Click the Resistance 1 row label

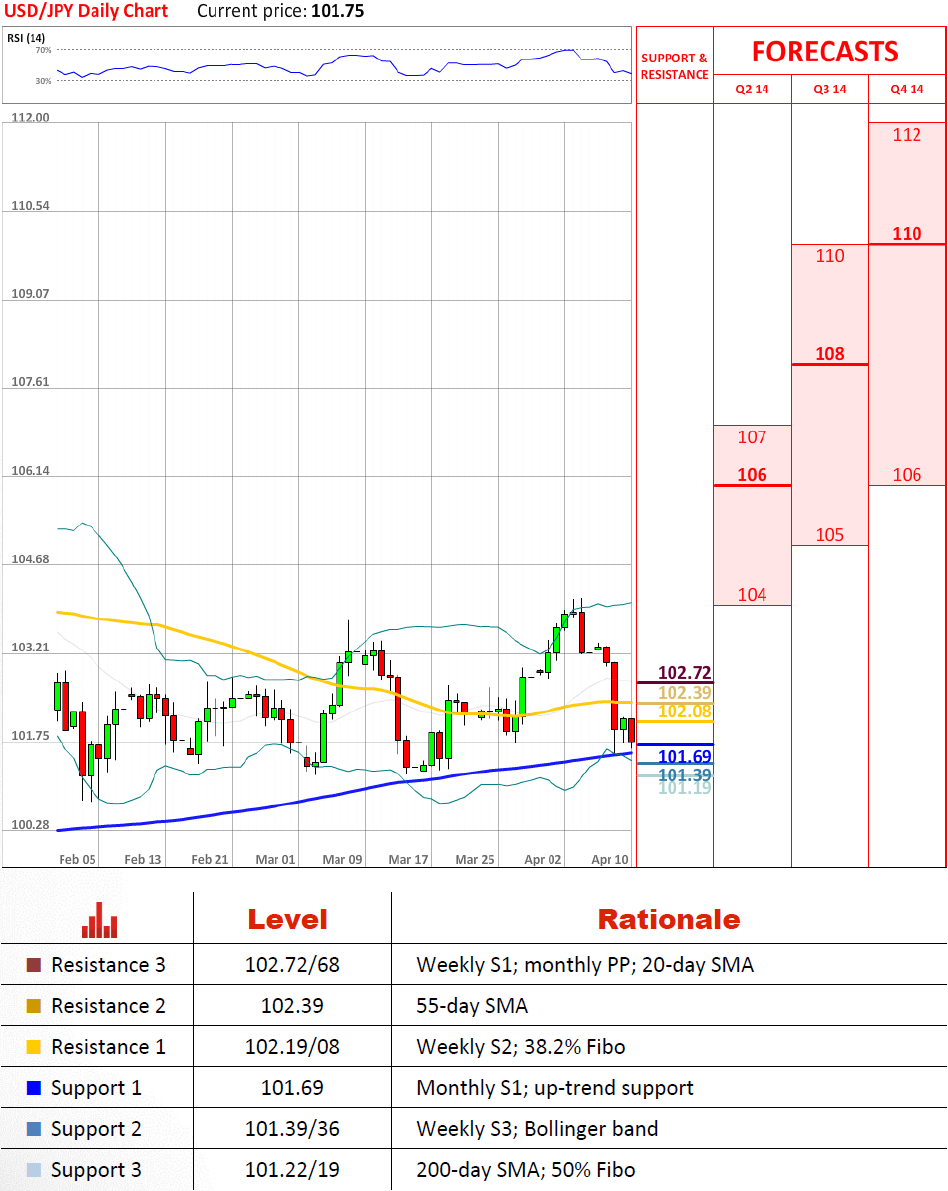pyautogui.click(x=108, y=1047)
